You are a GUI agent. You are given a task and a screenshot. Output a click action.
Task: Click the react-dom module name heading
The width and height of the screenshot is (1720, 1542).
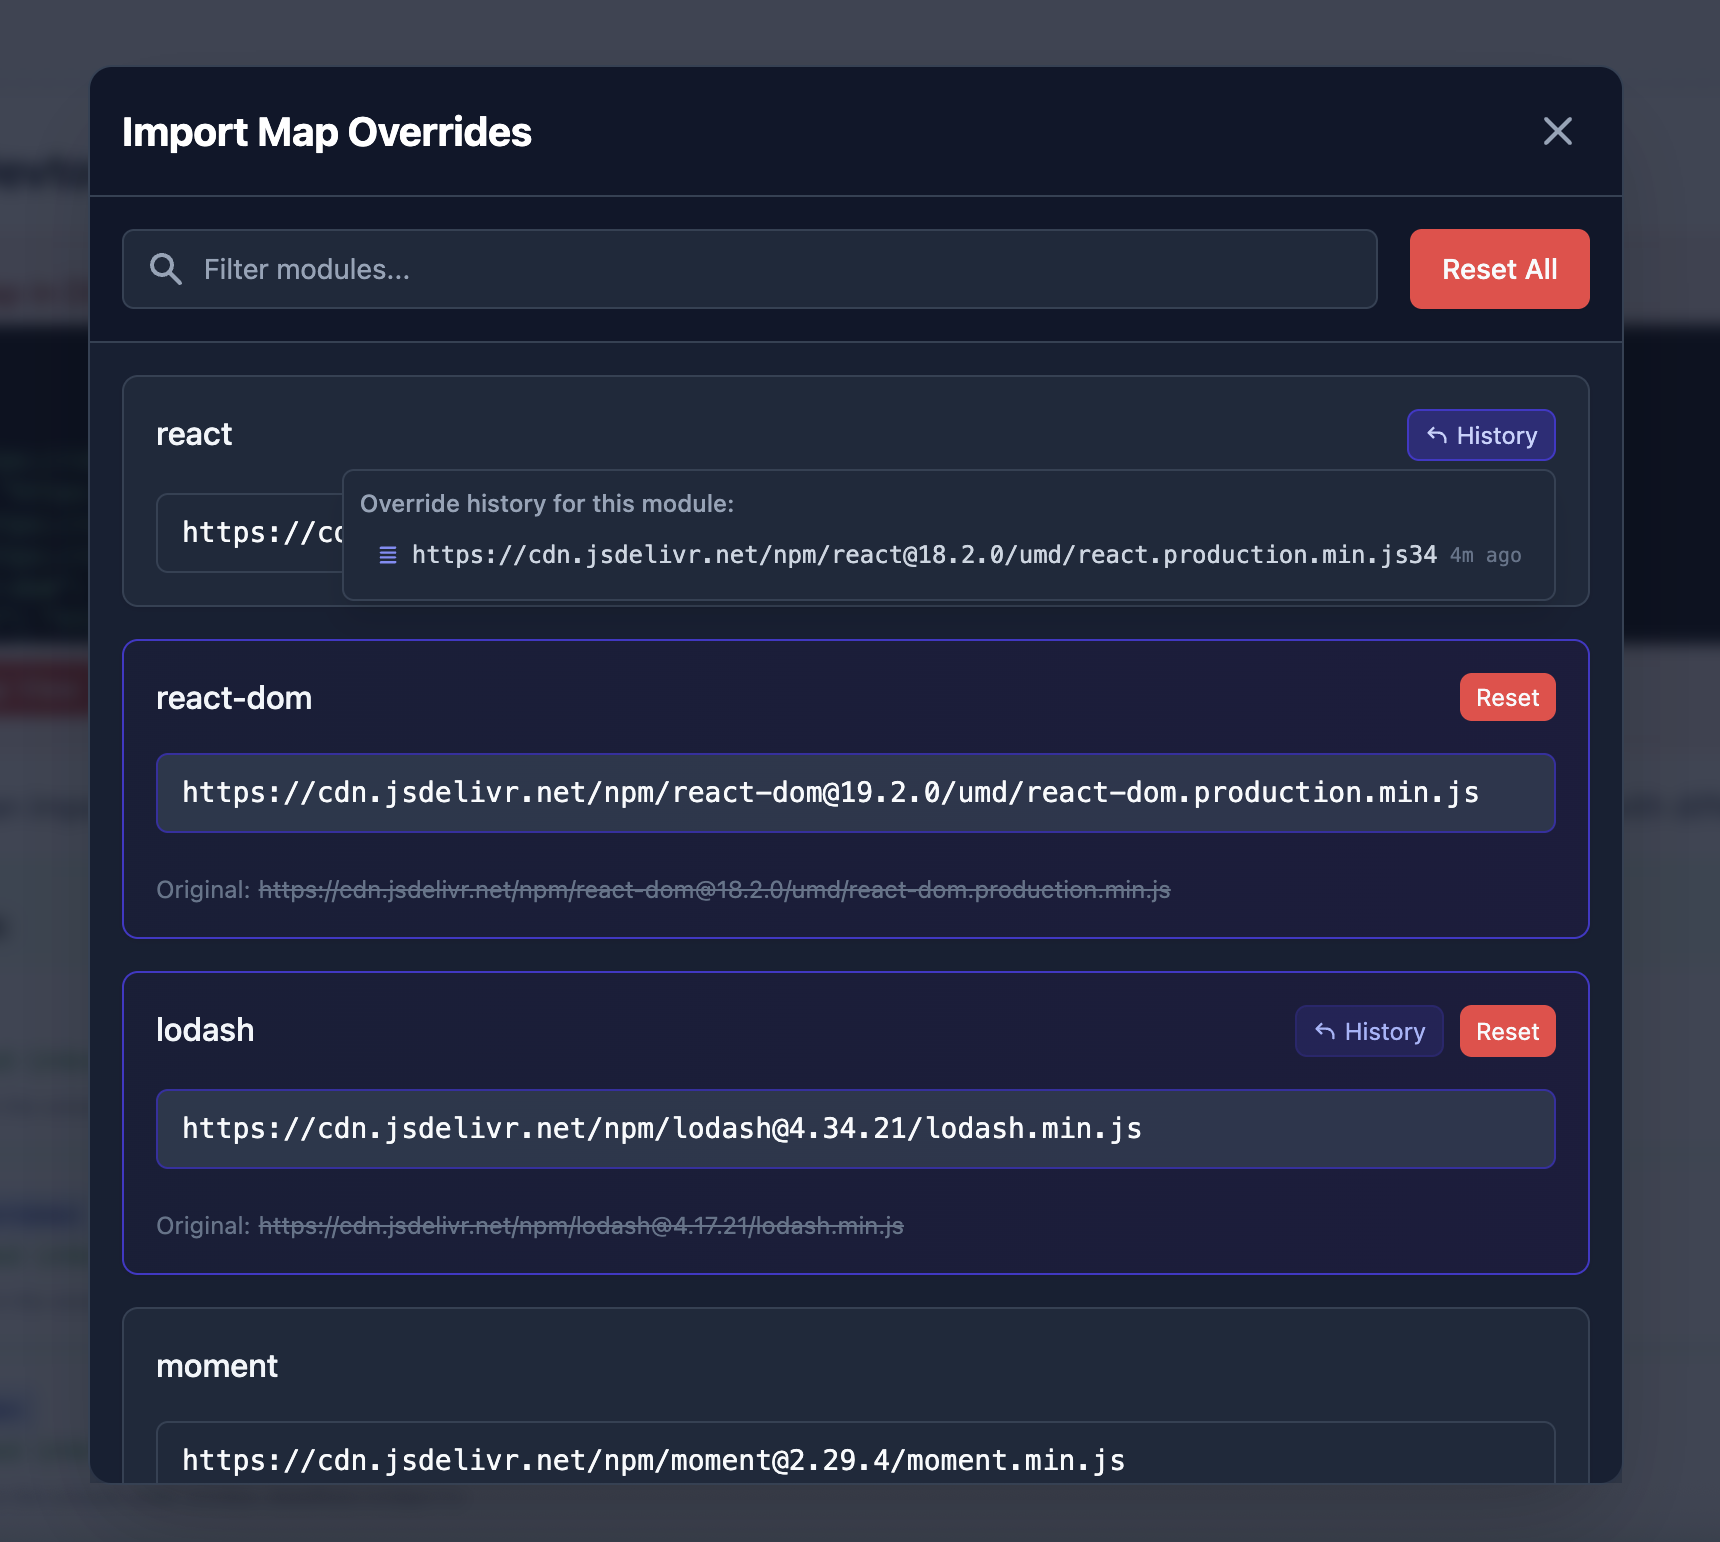[234, 698]
